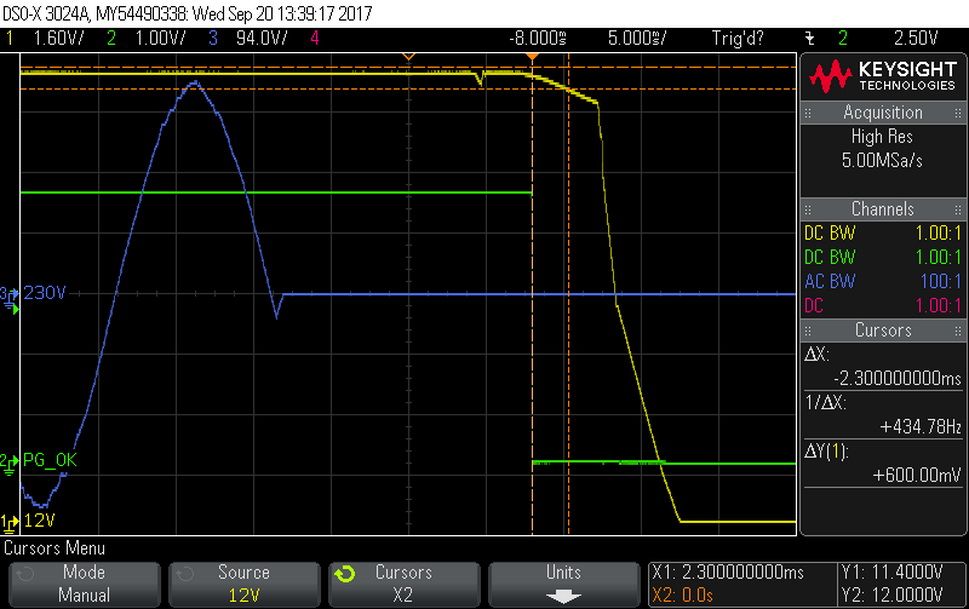Image resolution: width=969 pixels, height=609 pixels.
Task: Click the X2: 0.0s readout
Action: pyautogui.click(x=682, y=595)
